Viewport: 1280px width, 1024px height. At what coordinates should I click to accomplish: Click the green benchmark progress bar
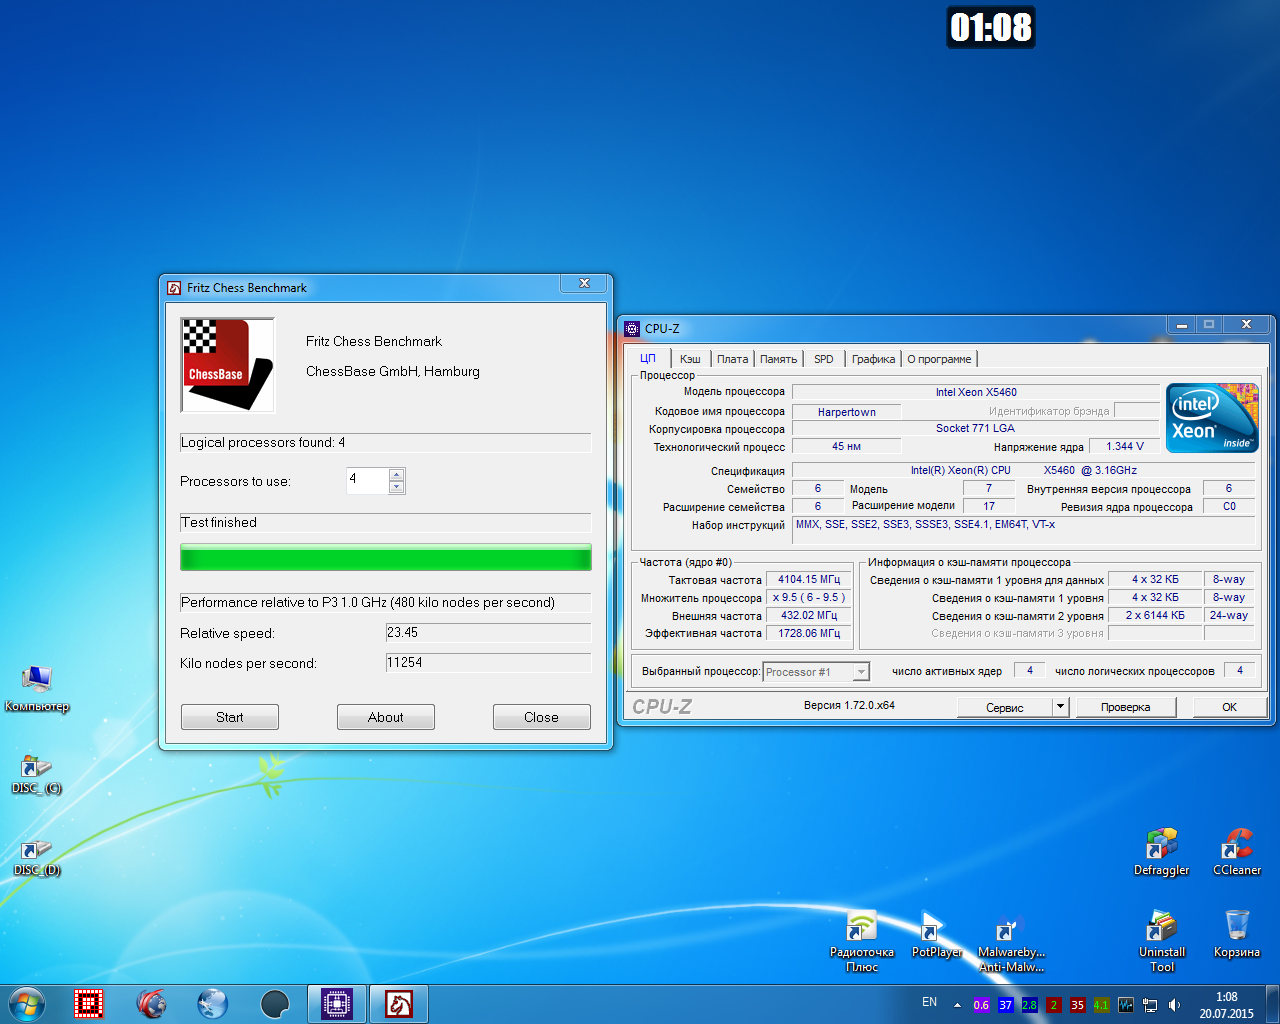386,557
